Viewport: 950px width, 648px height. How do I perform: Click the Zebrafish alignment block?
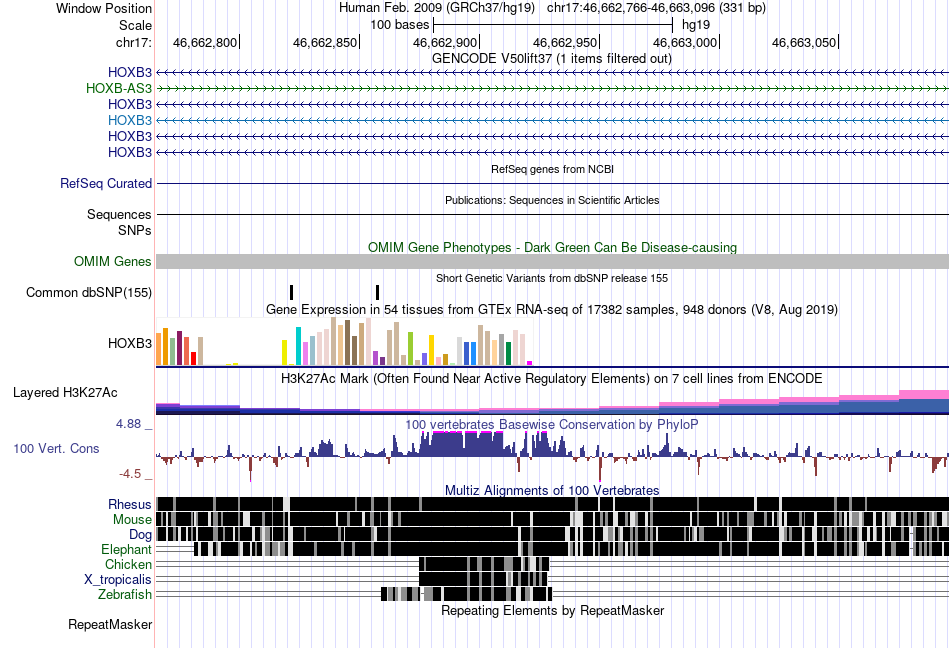467,594
